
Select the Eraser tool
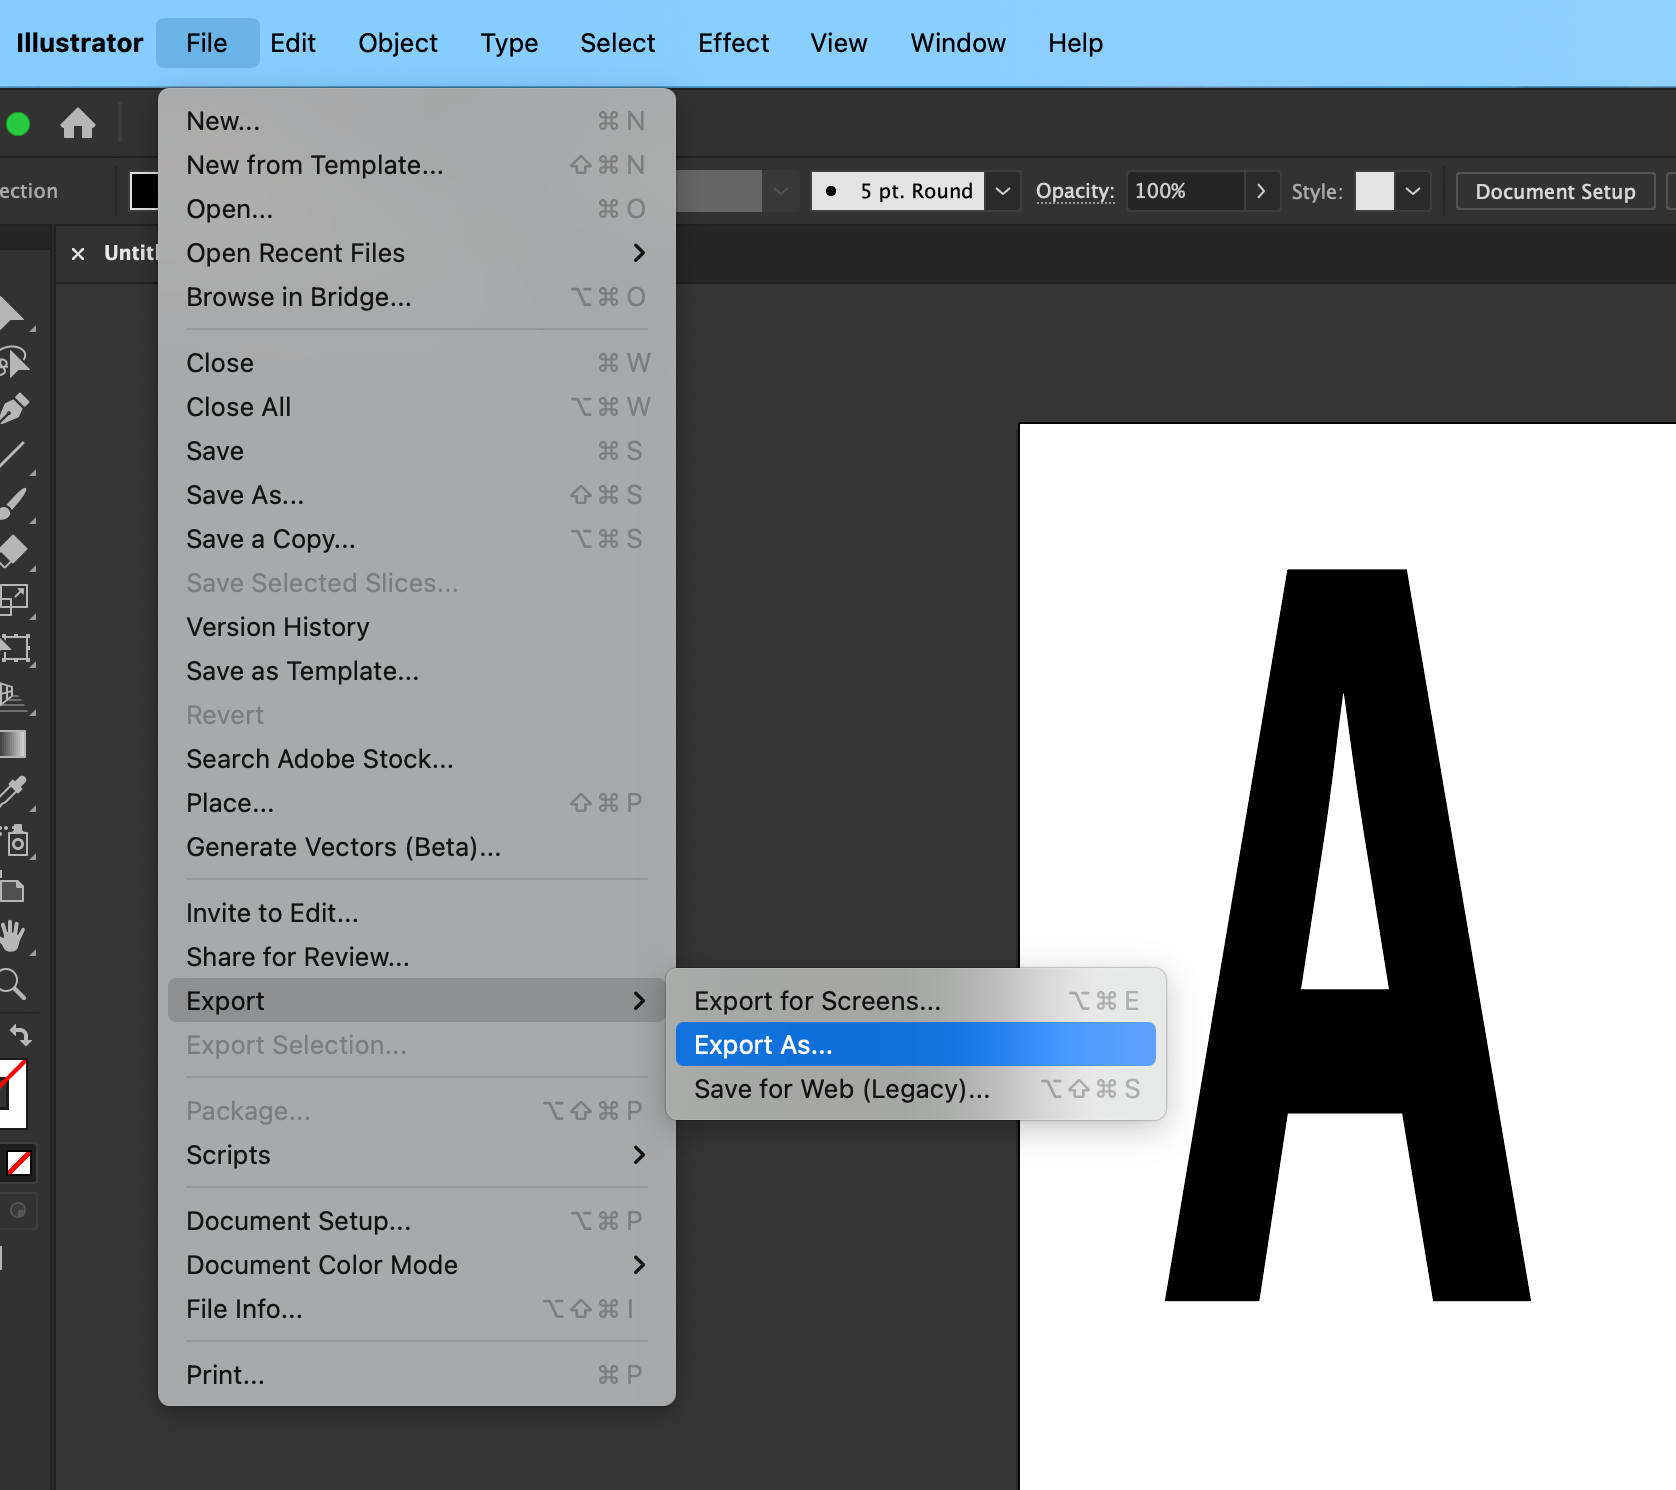click(14, 551)
